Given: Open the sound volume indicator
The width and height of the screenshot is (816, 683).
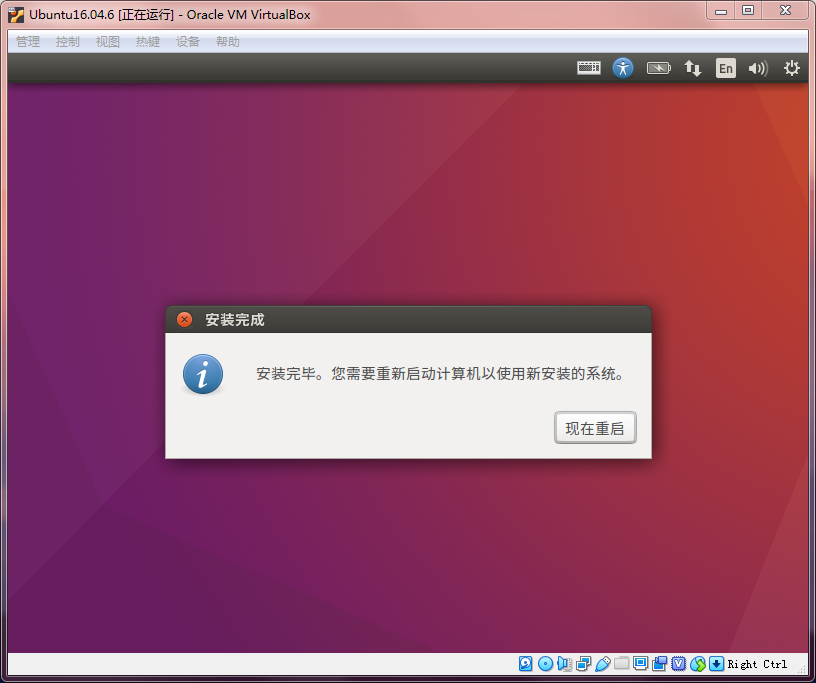Looking at the screenshot, I should (758, 68).
